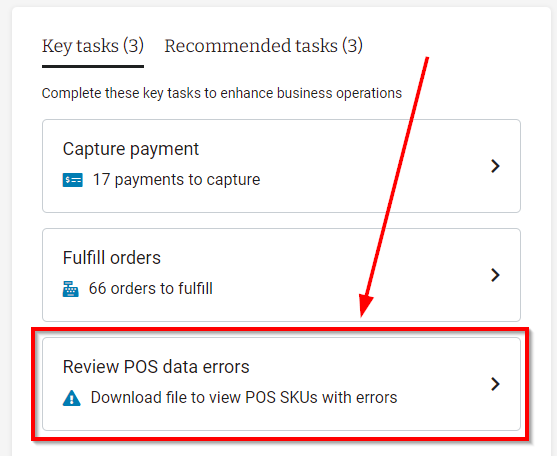Screen dimensions: 557x456
Task: Expand Review POS data errors chevron
Action: pos(495,384)
